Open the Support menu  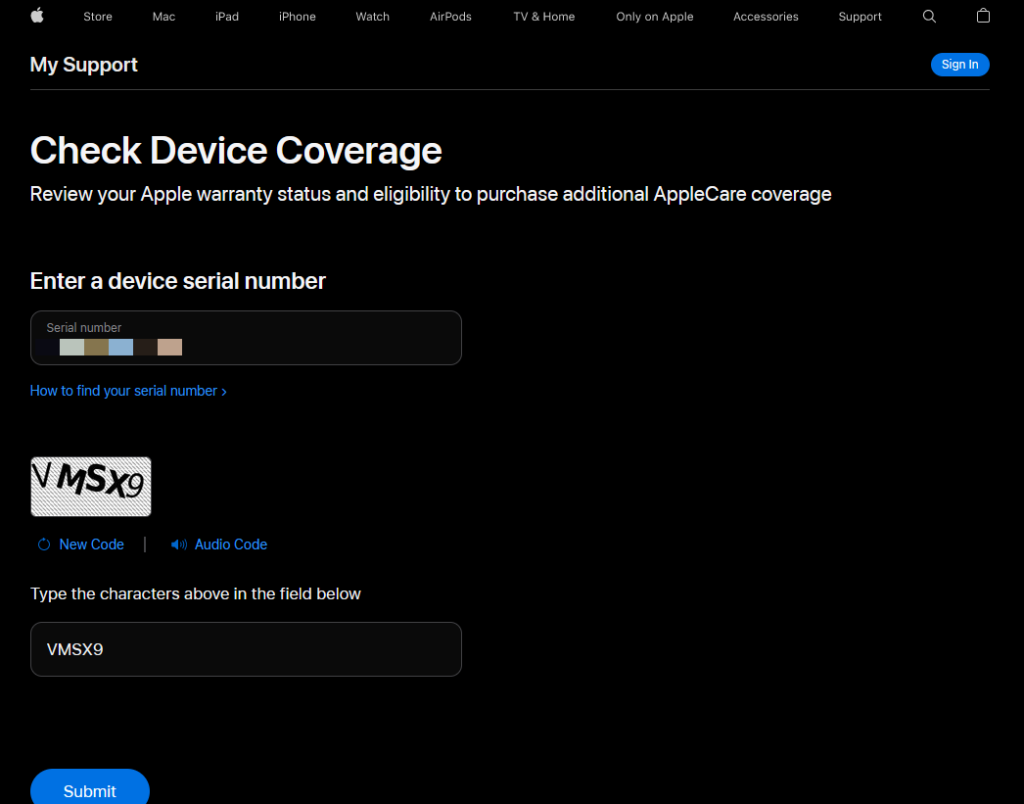pos(859,16)
